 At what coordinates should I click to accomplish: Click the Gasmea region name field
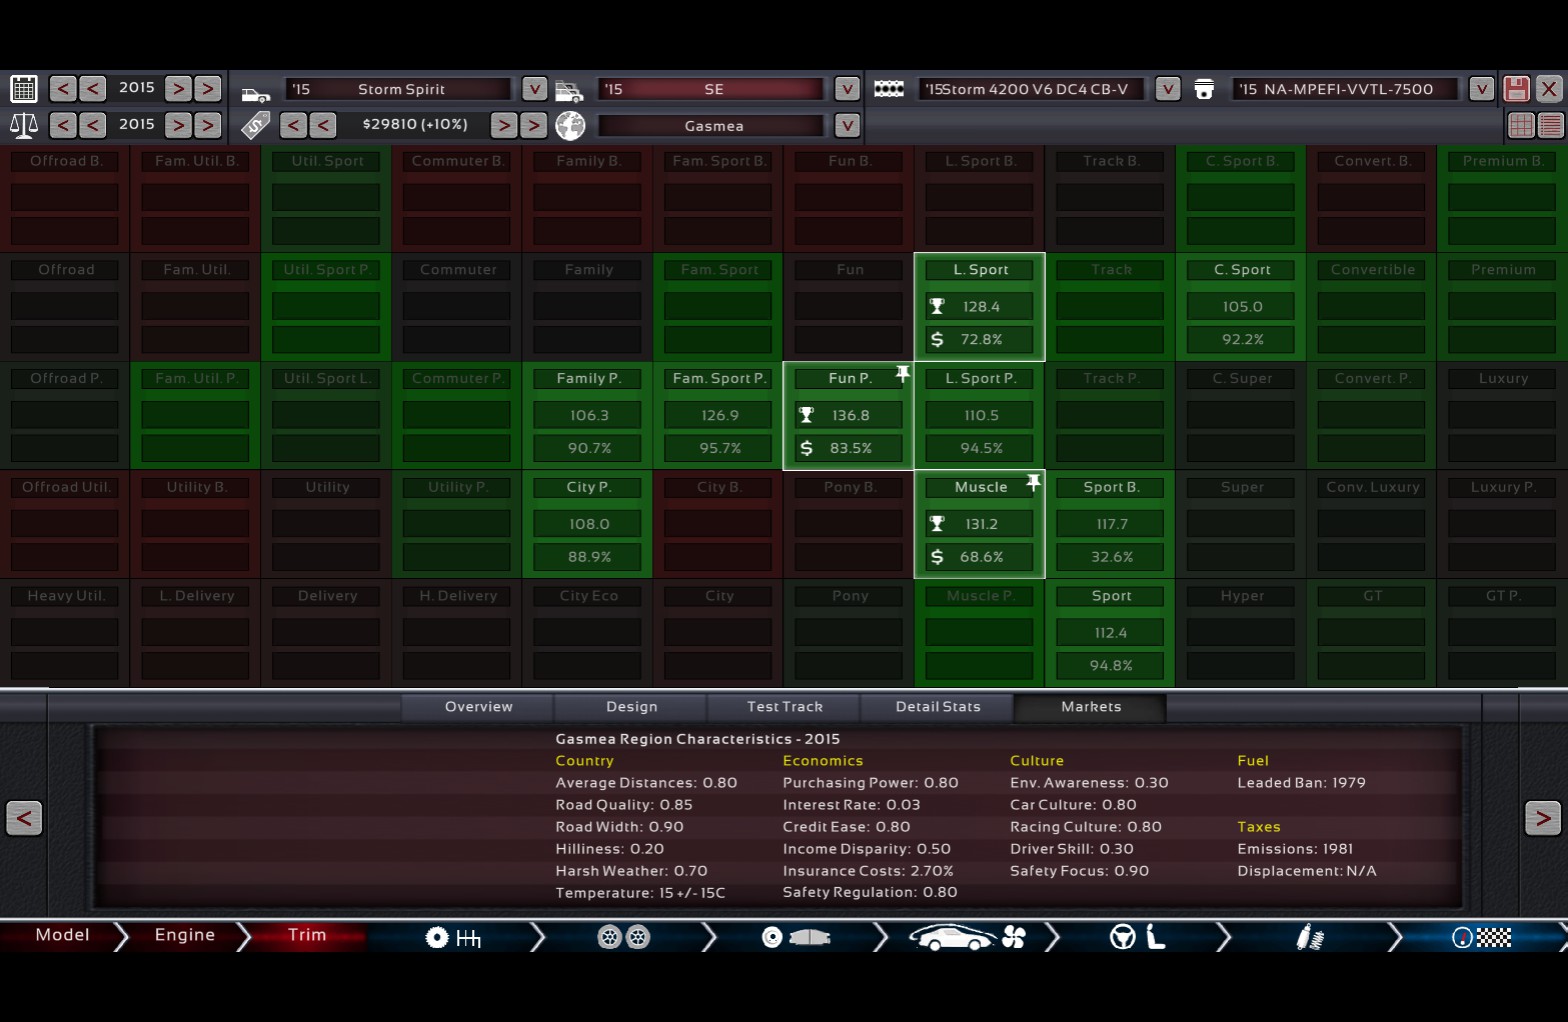713,126
